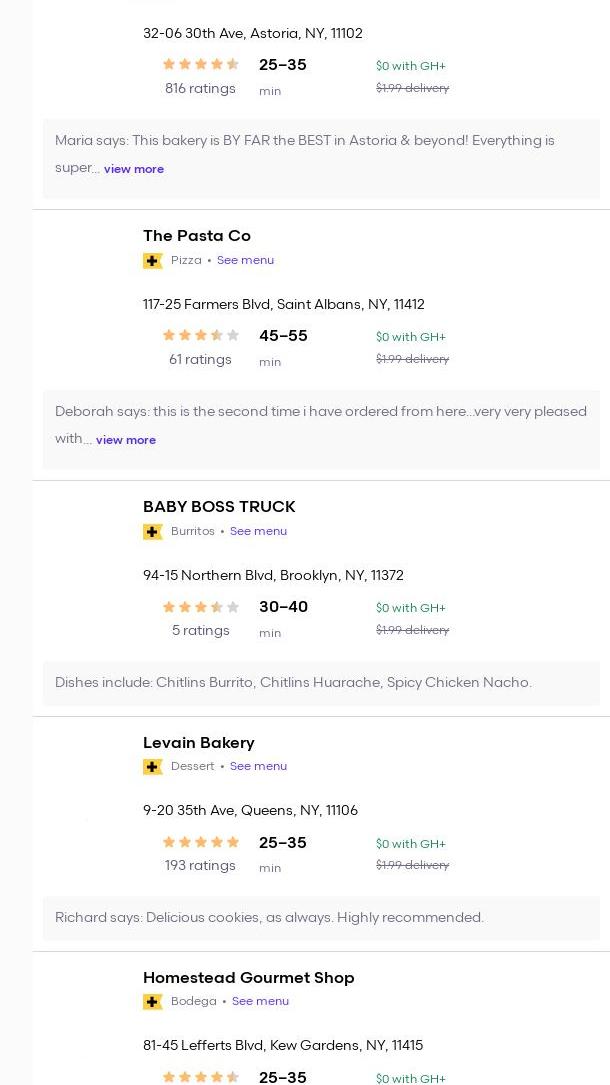See menu for Homestead Gourmet Shop
The width and height of the screenshot is (610, 1085).
point(260,1001)
